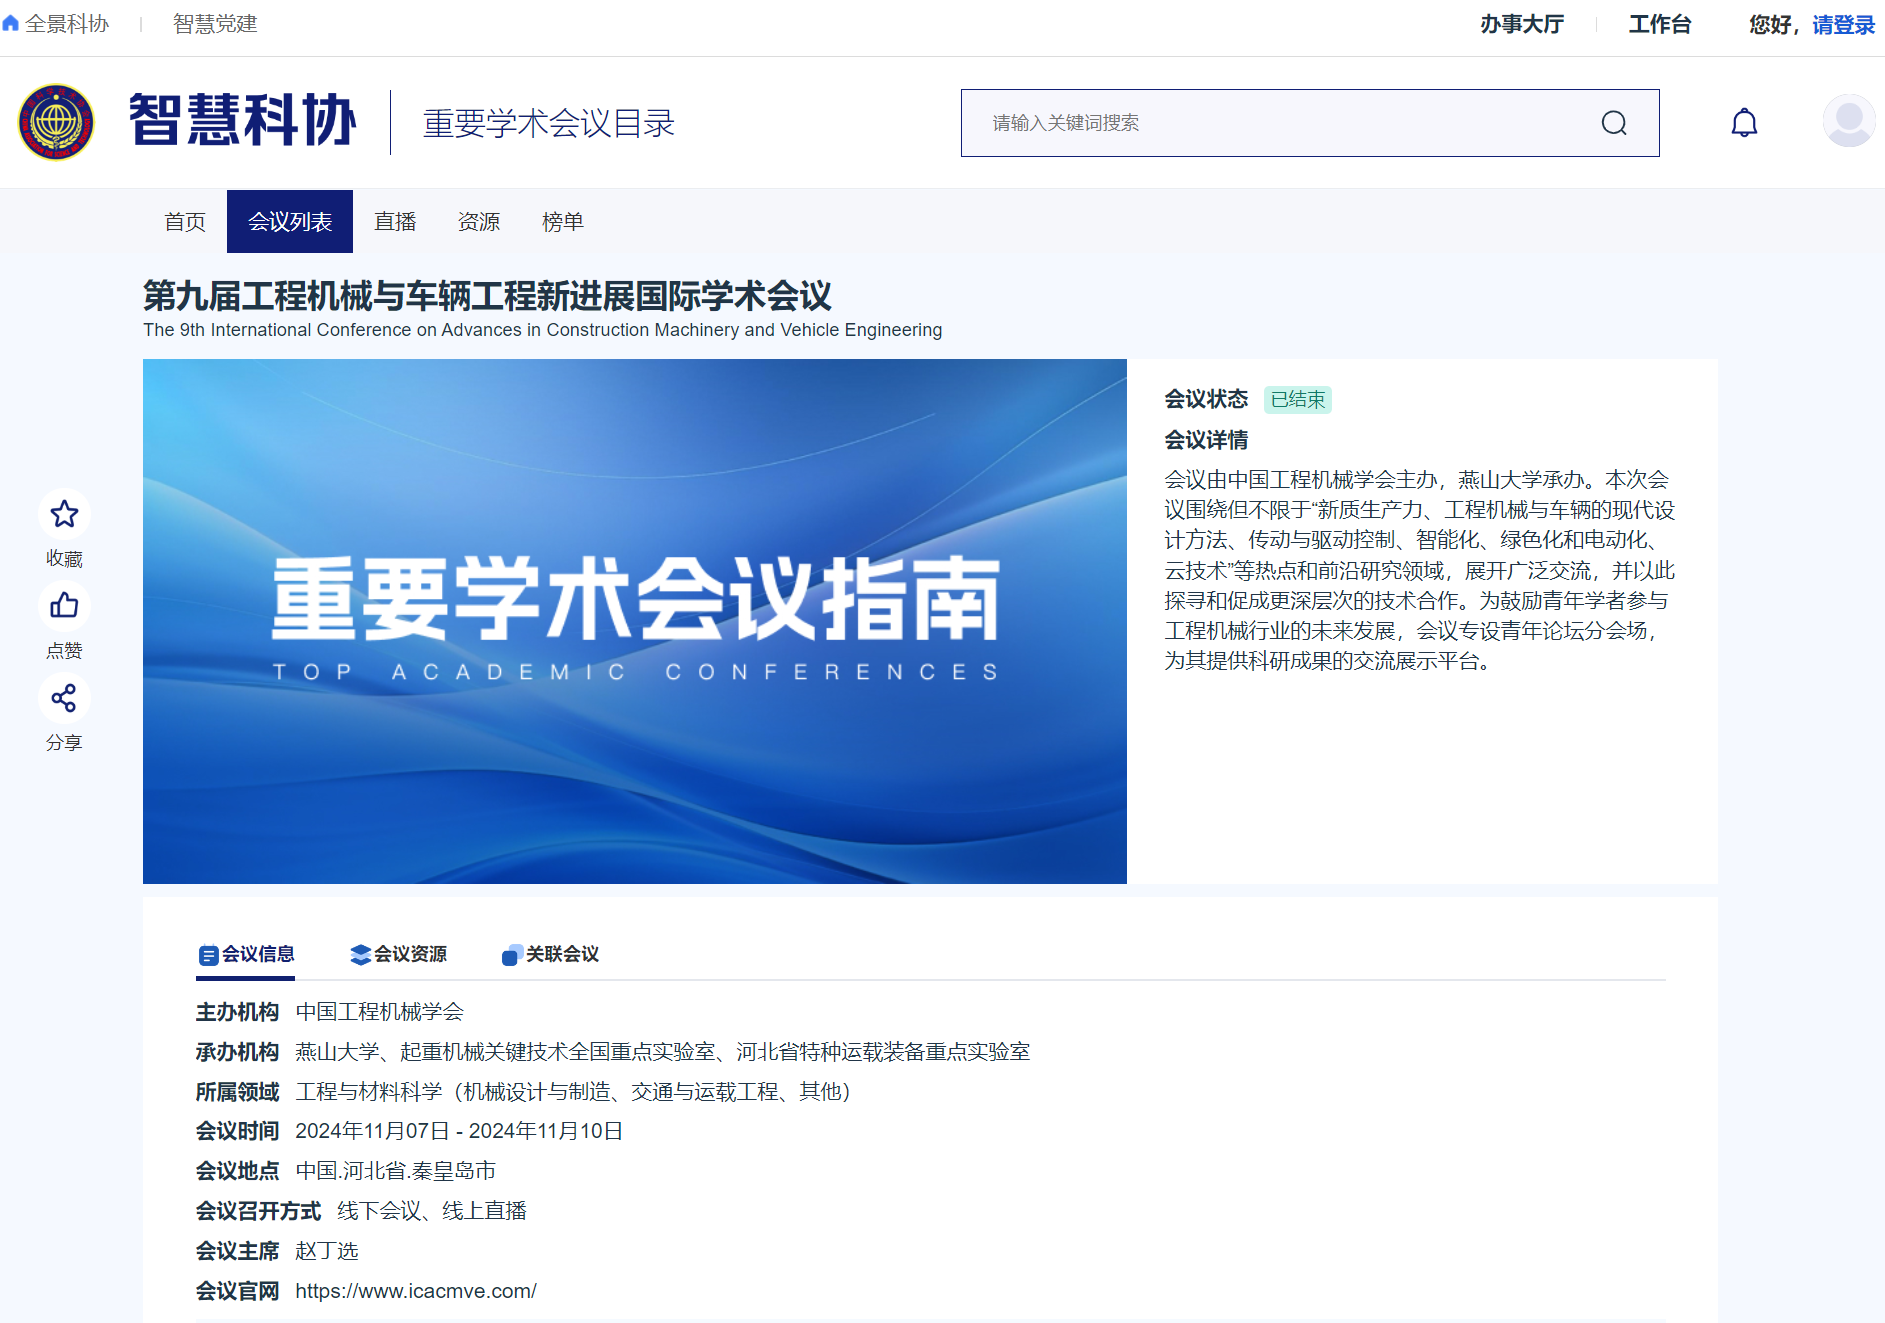Click the 全景科协 home icon
Image resolution: width=1885 pixels, height=1323 pixels.
[x=11, y=23]
